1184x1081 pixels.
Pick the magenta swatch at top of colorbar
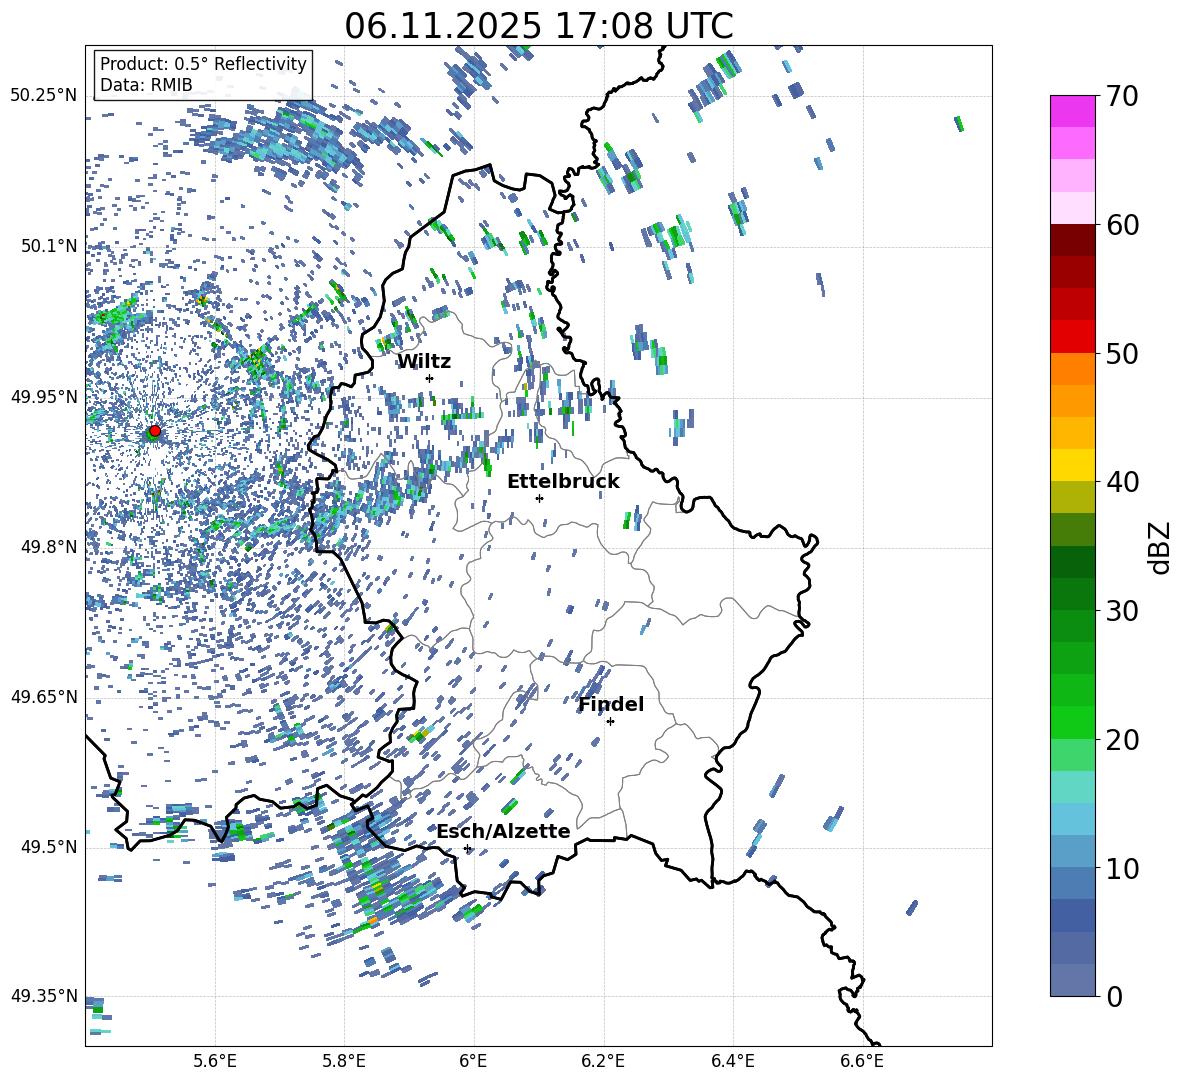(x=1073, y=111)
